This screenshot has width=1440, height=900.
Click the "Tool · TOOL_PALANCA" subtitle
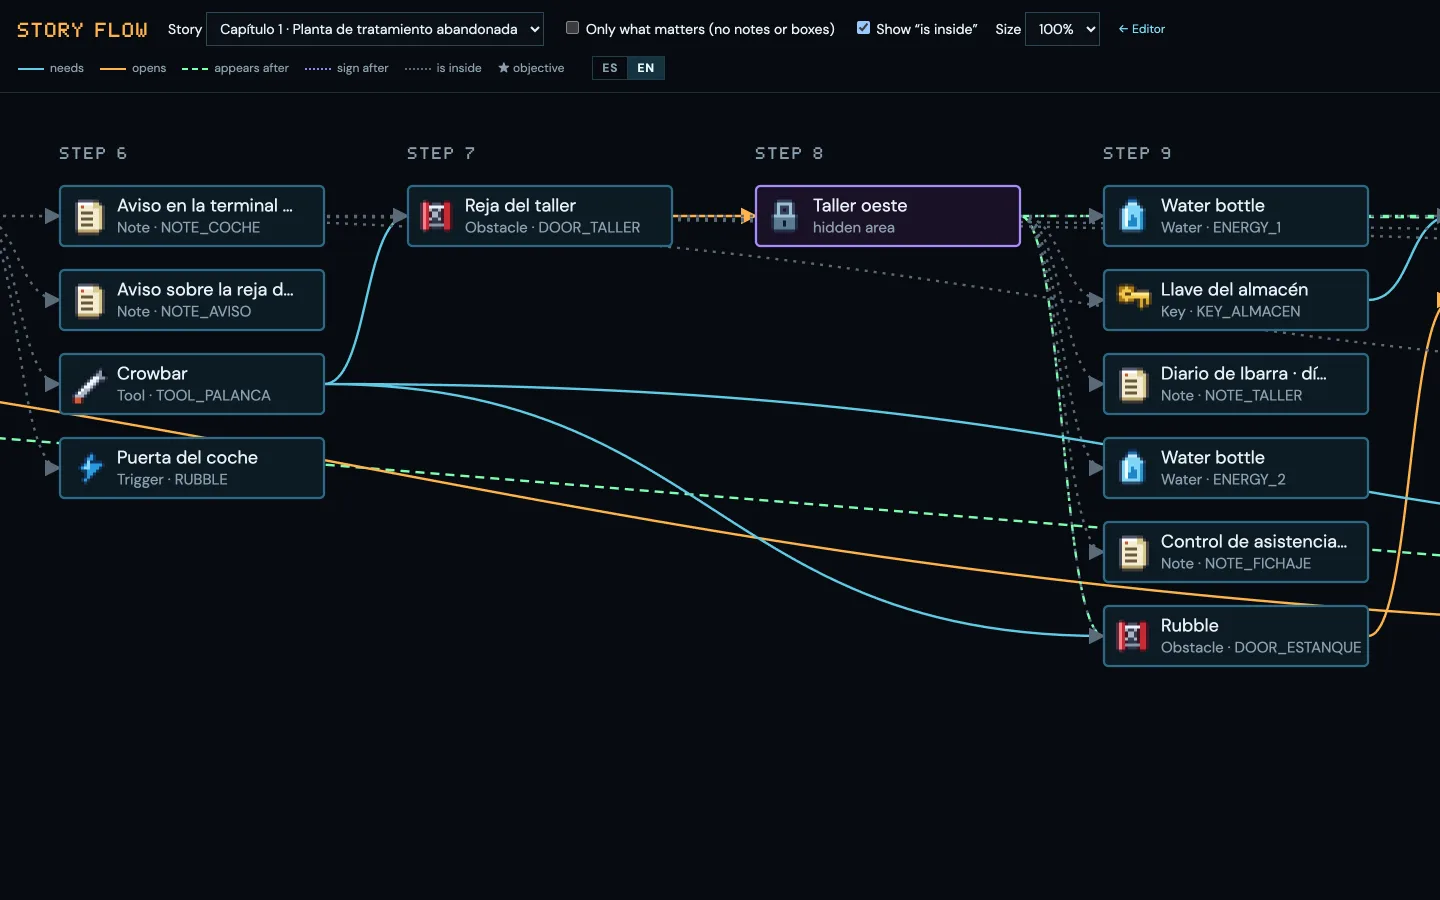tap(194, 396)
